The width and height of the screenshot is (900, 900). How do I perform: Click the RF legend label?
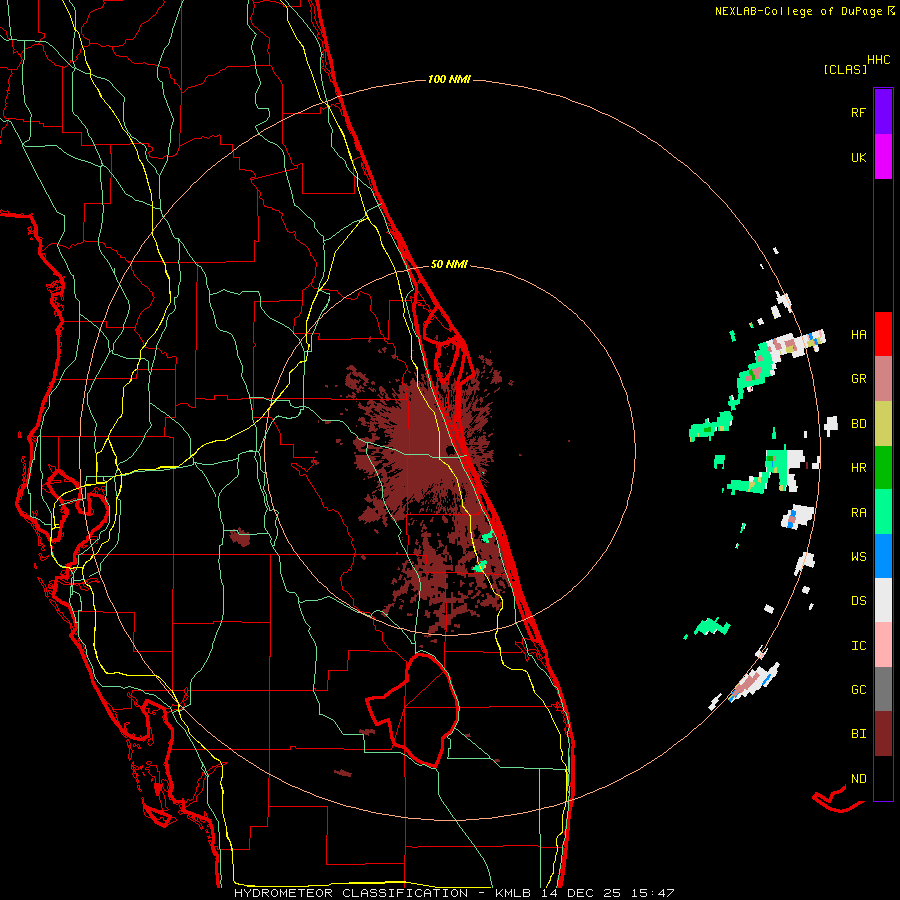point(858,112)
